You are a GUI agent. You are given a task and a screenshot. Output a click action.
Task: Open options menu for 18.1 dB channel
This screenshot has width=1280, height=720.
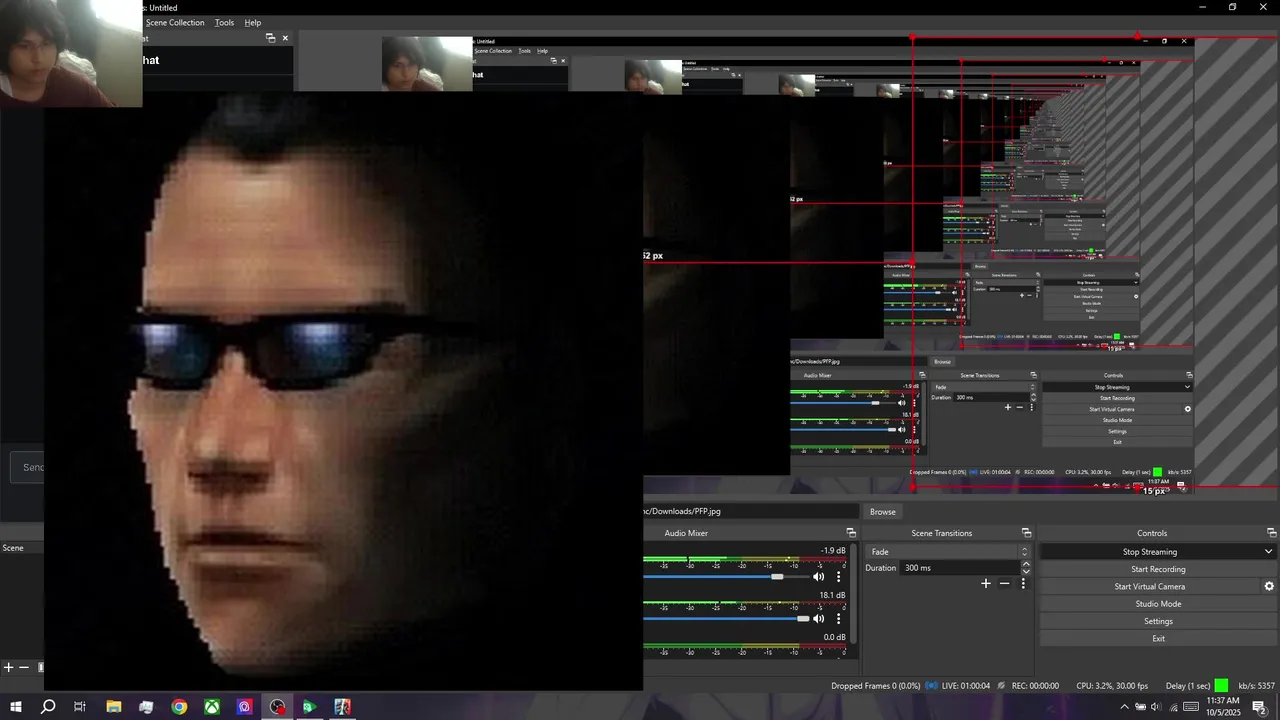(x=839, y=619)
